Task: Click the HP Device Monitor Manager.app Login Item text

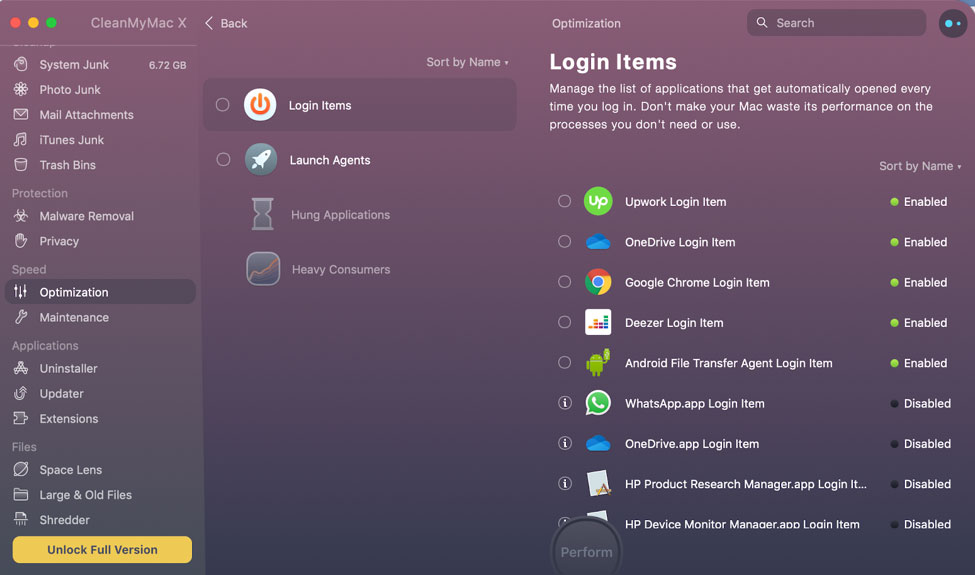Action: click(742, 524)
